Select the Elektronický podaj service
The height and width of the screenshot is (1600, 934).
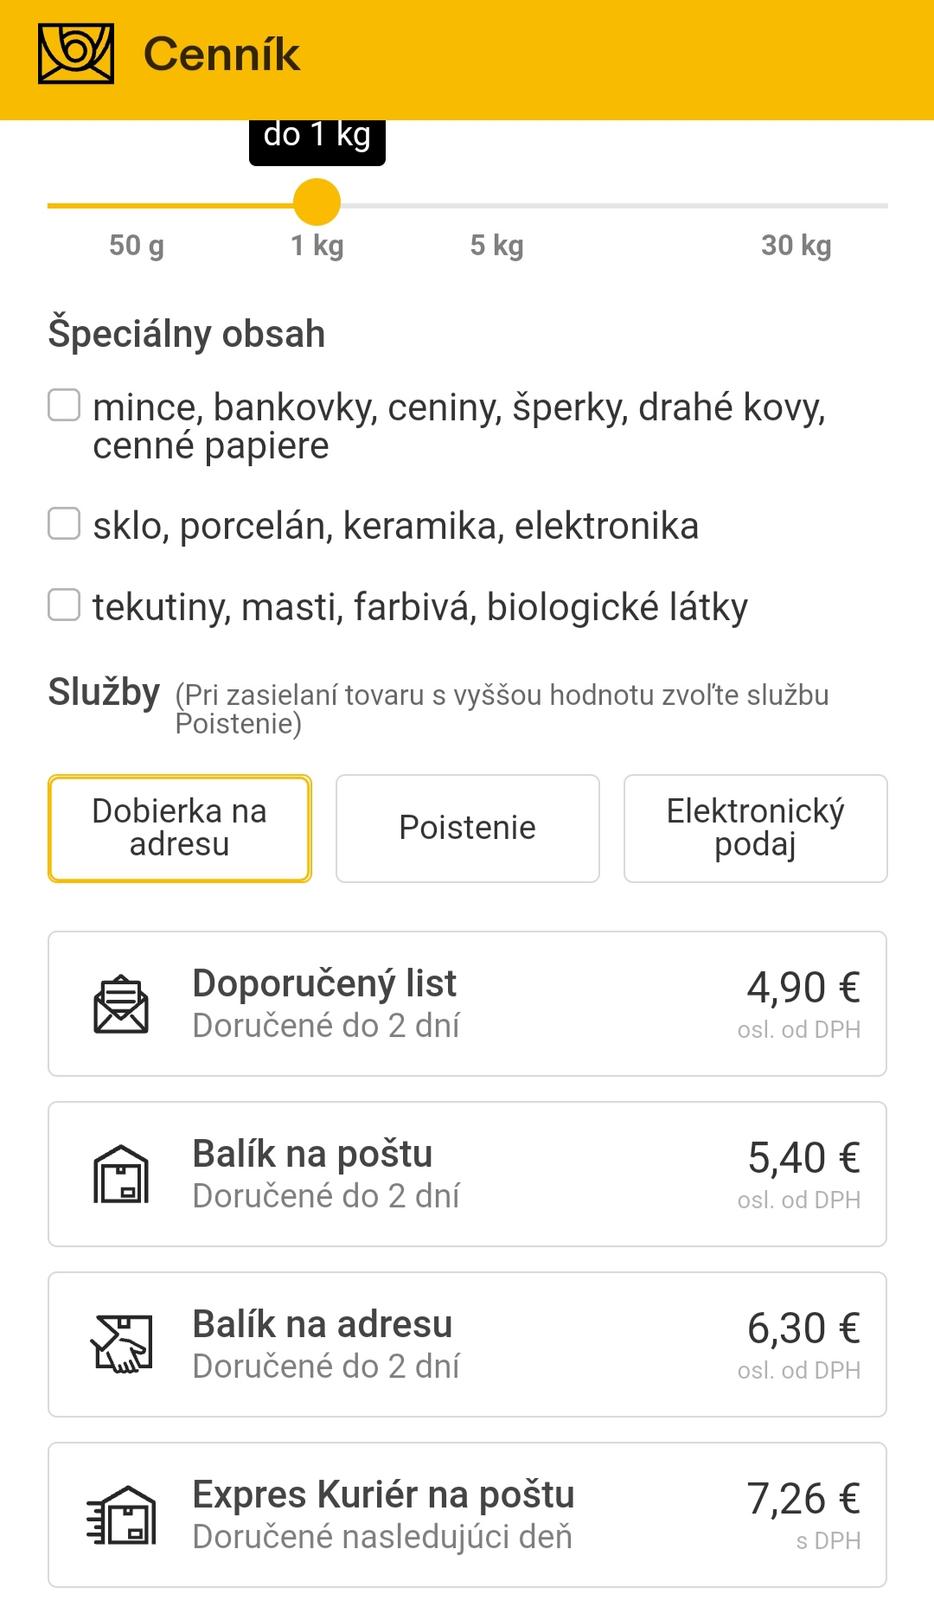(755, 828)
